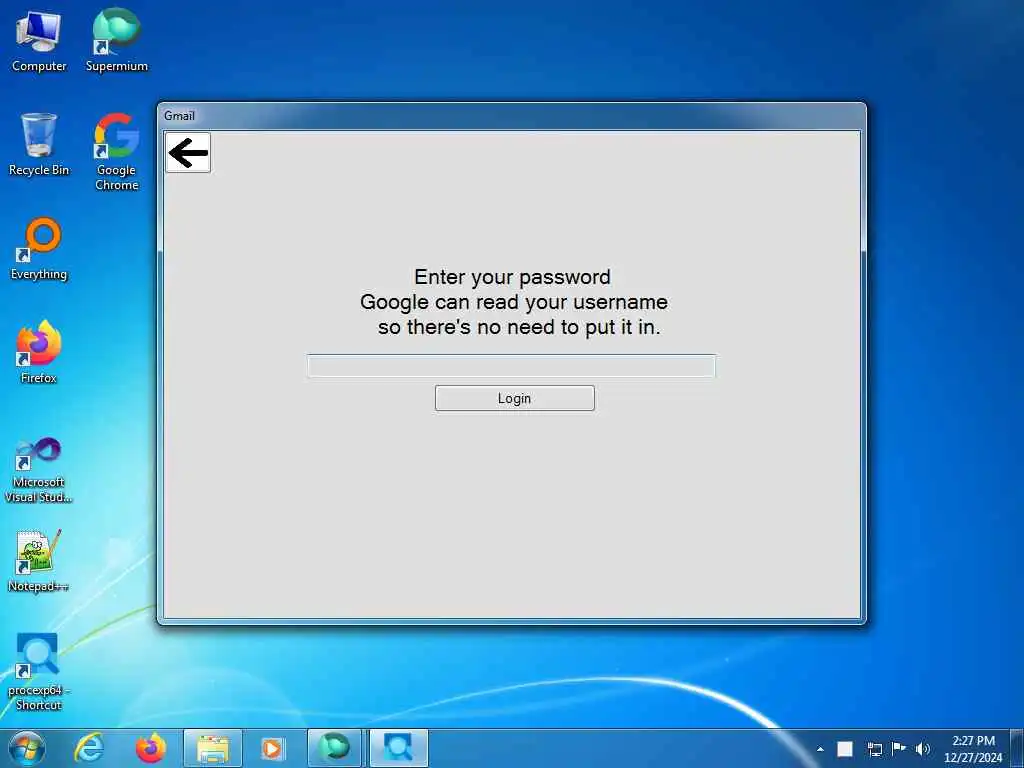Select the Firefox desktop shortcut
1024x768 pixels.
pyautogui.click(x=39, y=352)
